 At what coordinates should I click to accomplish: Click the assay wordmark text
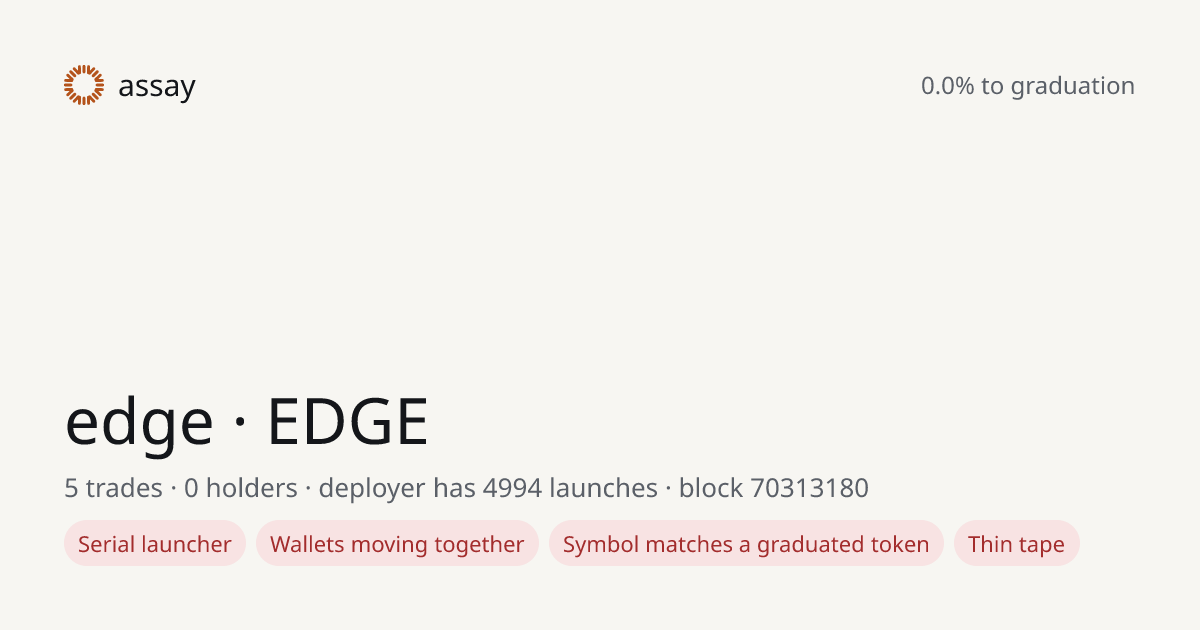[157, 87]
